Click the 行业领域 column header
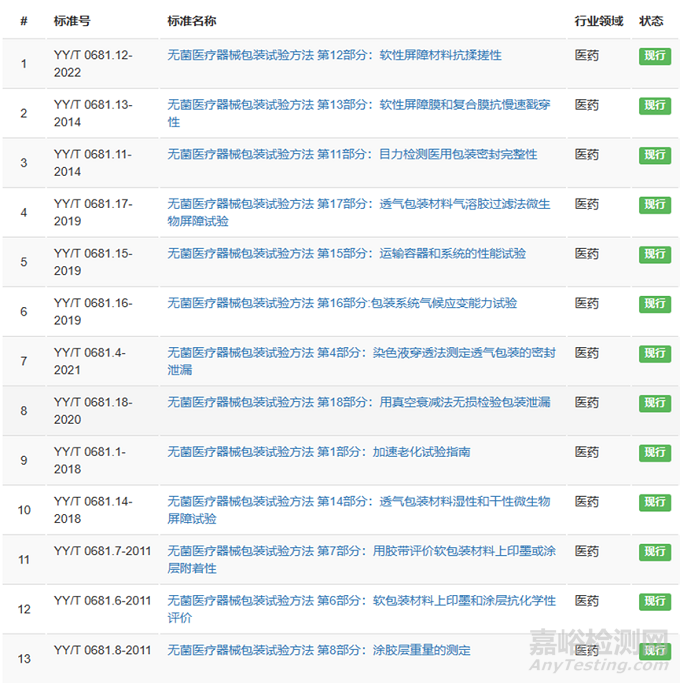Screen dimensions: 680x683 (598, 21)
